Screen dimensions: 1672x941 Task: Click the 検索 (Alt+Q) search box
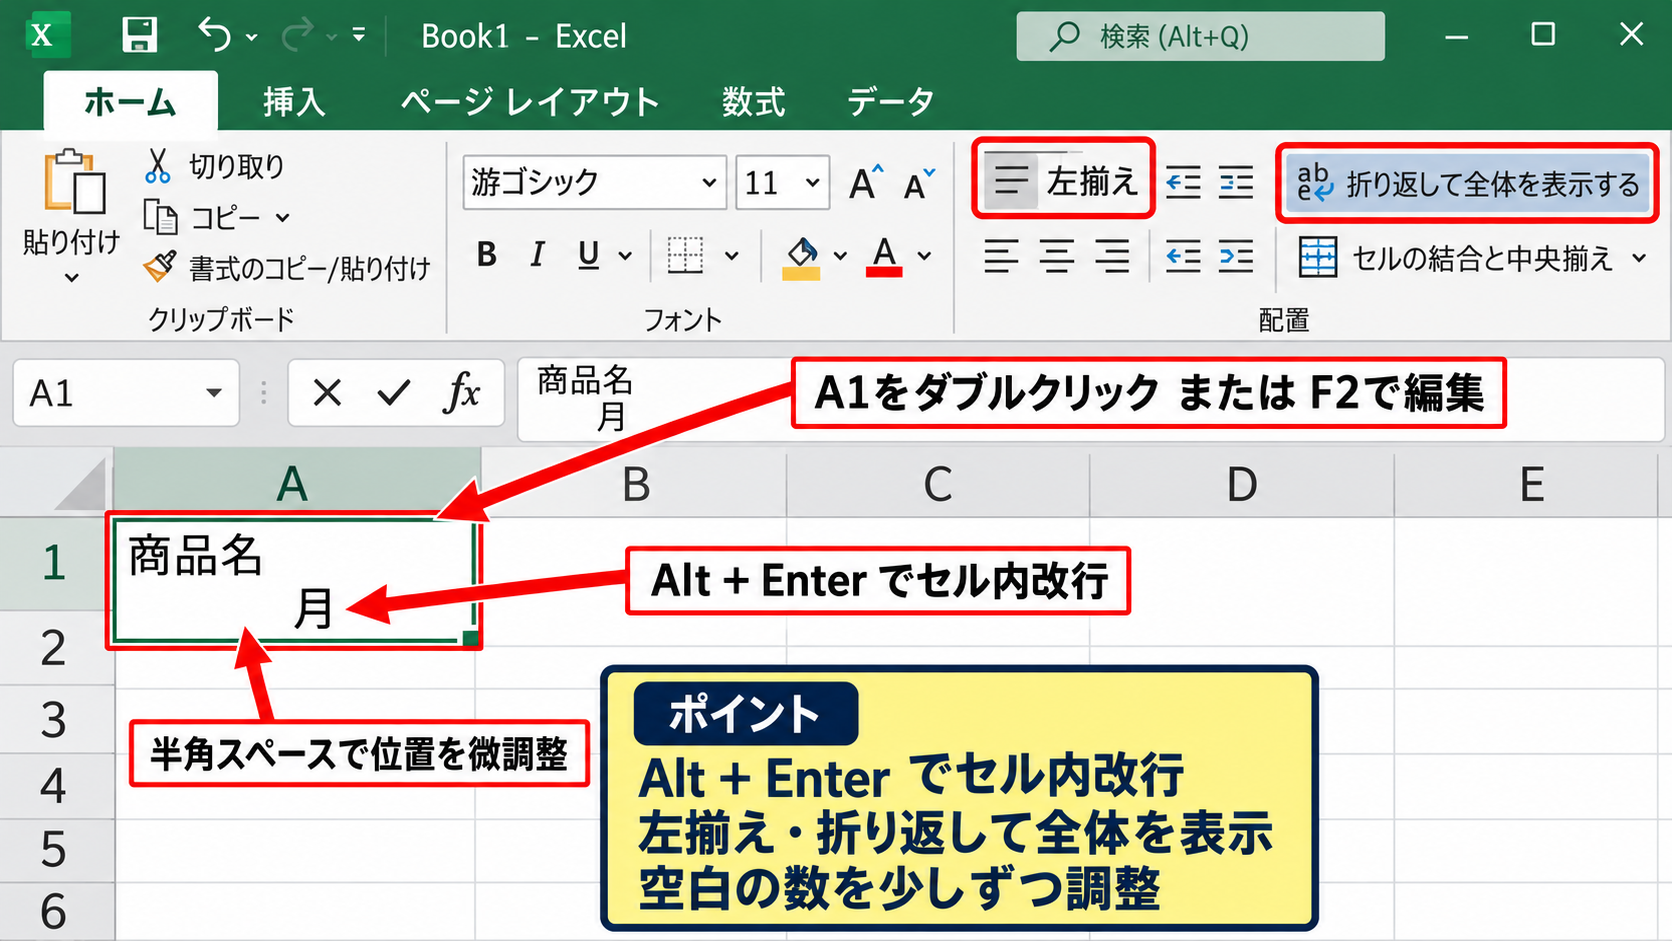1200,36
